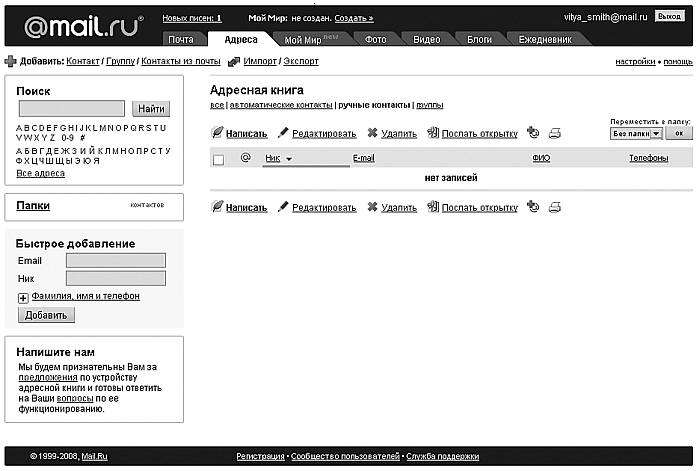700x471 pixels.
Task: Open the Фото tab
Action: point(375,39)
